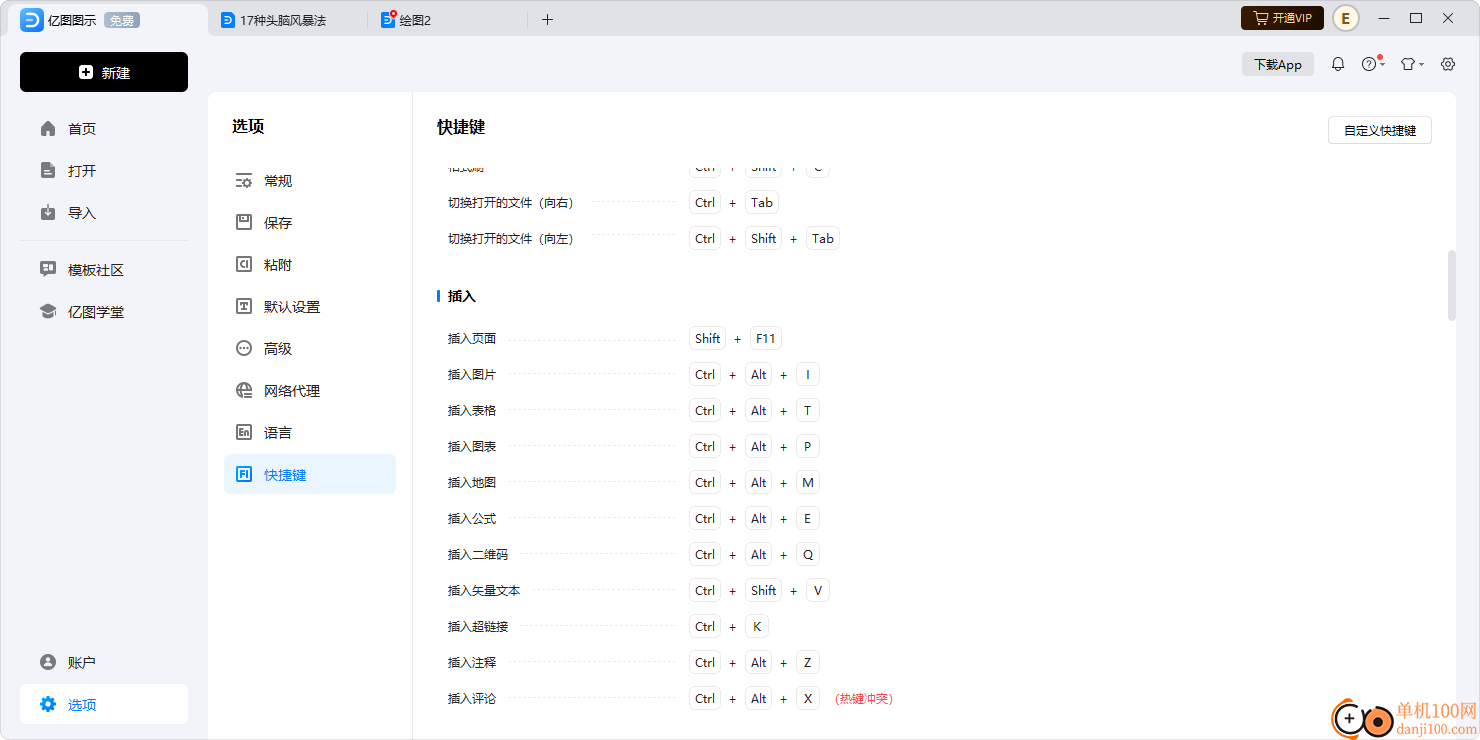Click the 插入二维码 shortcut label
Image resolution: width=1480 pixels, height=740 pixels.
(x=478, y=555)
